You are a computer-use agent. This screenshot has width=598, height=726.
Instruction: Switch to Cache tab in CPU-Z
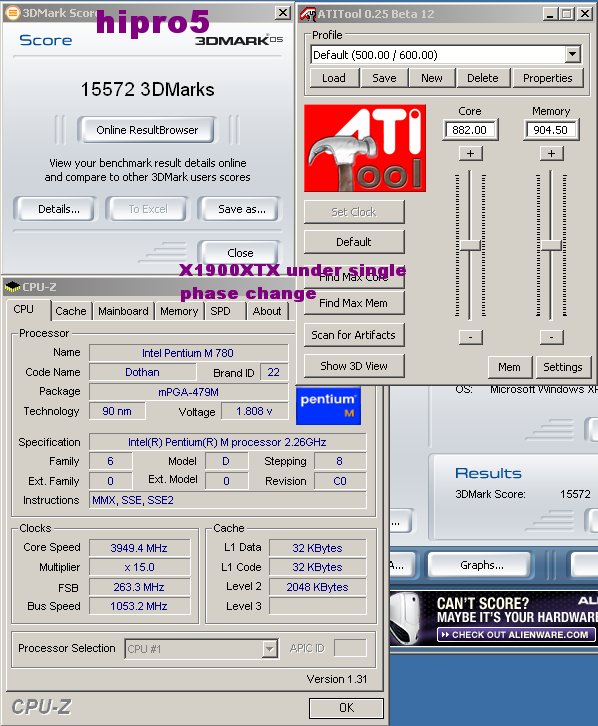pos(71,311)
